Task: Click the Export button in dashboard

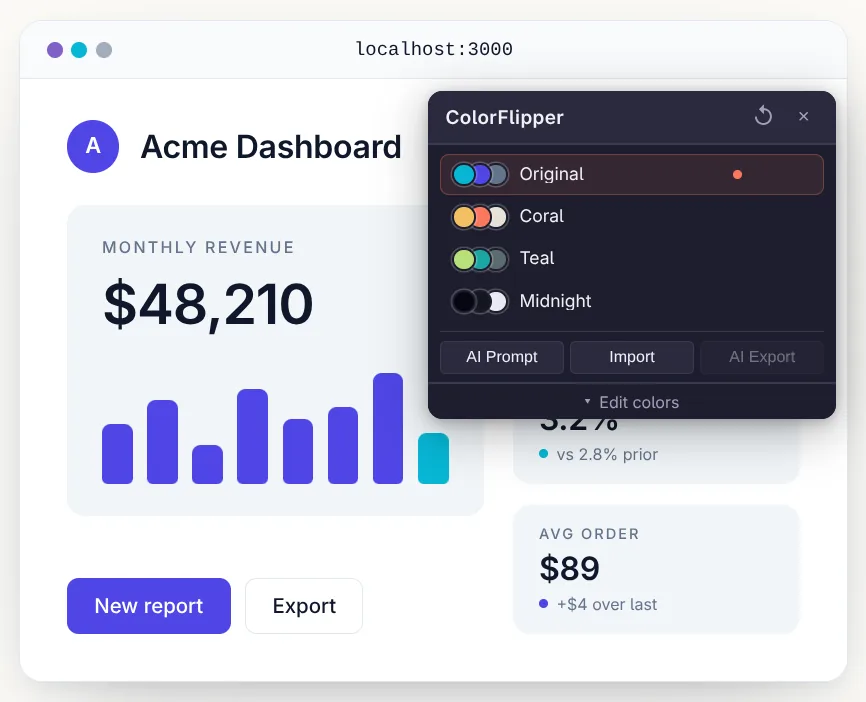Action: click(x=304, y=606)
